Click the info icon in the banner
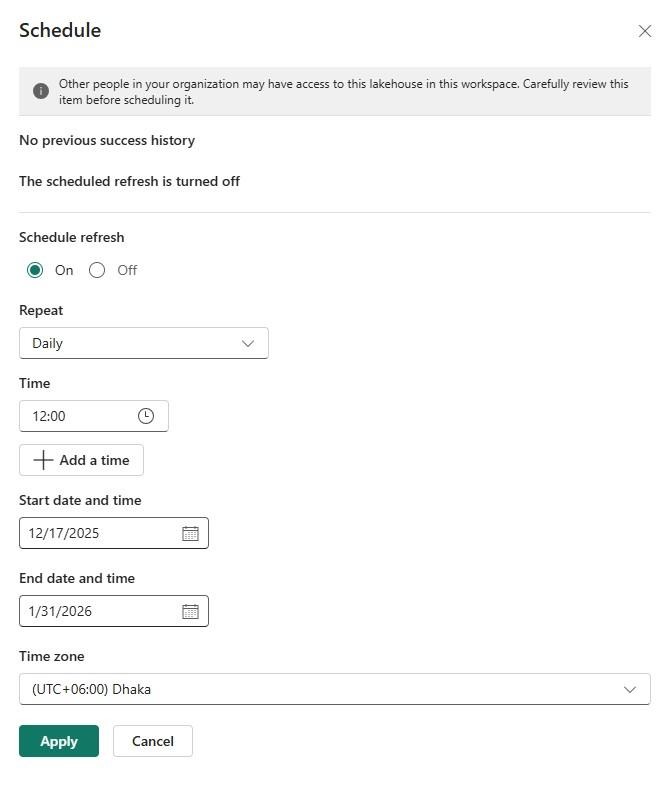Image resolution: width=672 pixels, height=808 pixels. [x=41, y=91]
